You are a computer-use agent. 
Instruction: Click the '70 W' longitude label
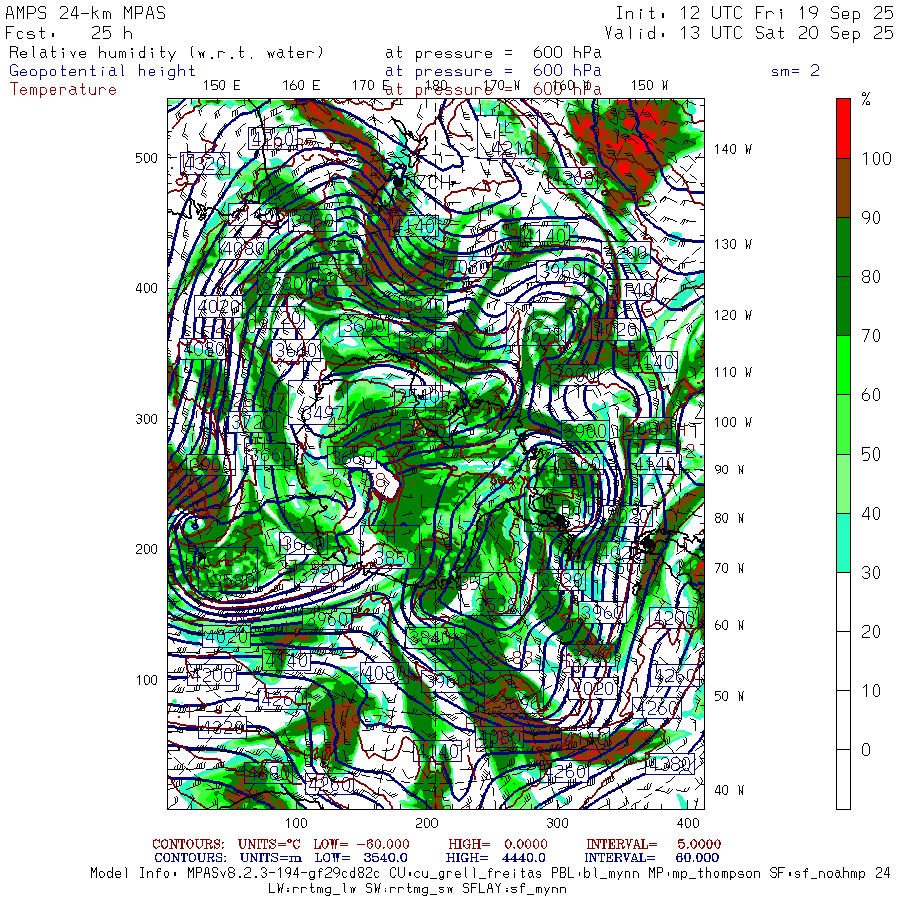coord(729,568)
